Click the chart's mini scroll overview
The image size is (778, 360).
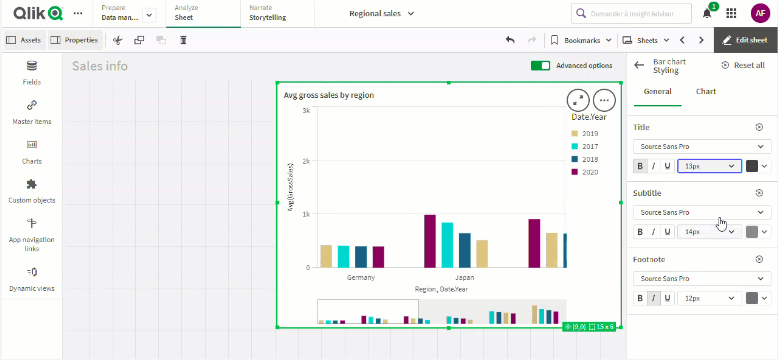(x=442, y=312)
